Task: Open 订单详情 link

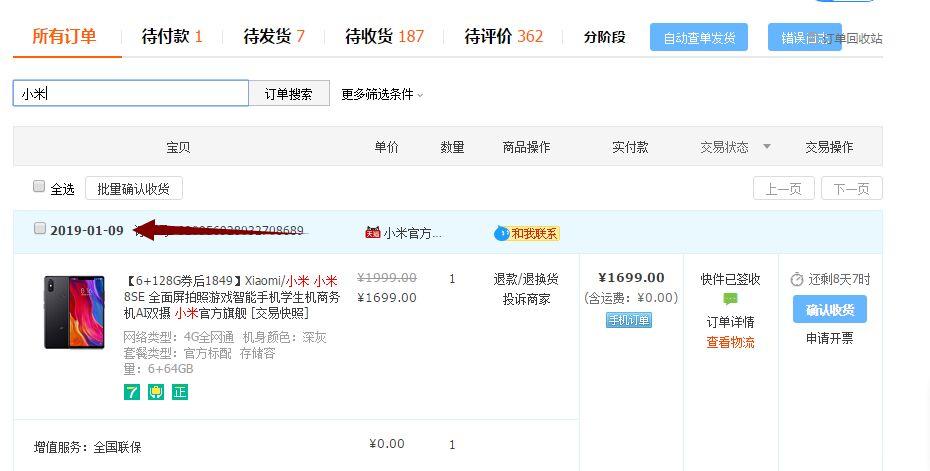Action: click(x=730, y=322)
